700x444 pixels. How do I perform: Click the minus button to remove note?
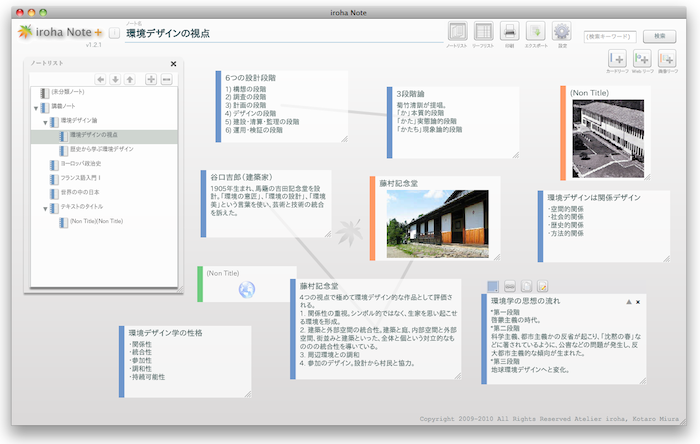[x=167, y=79]
